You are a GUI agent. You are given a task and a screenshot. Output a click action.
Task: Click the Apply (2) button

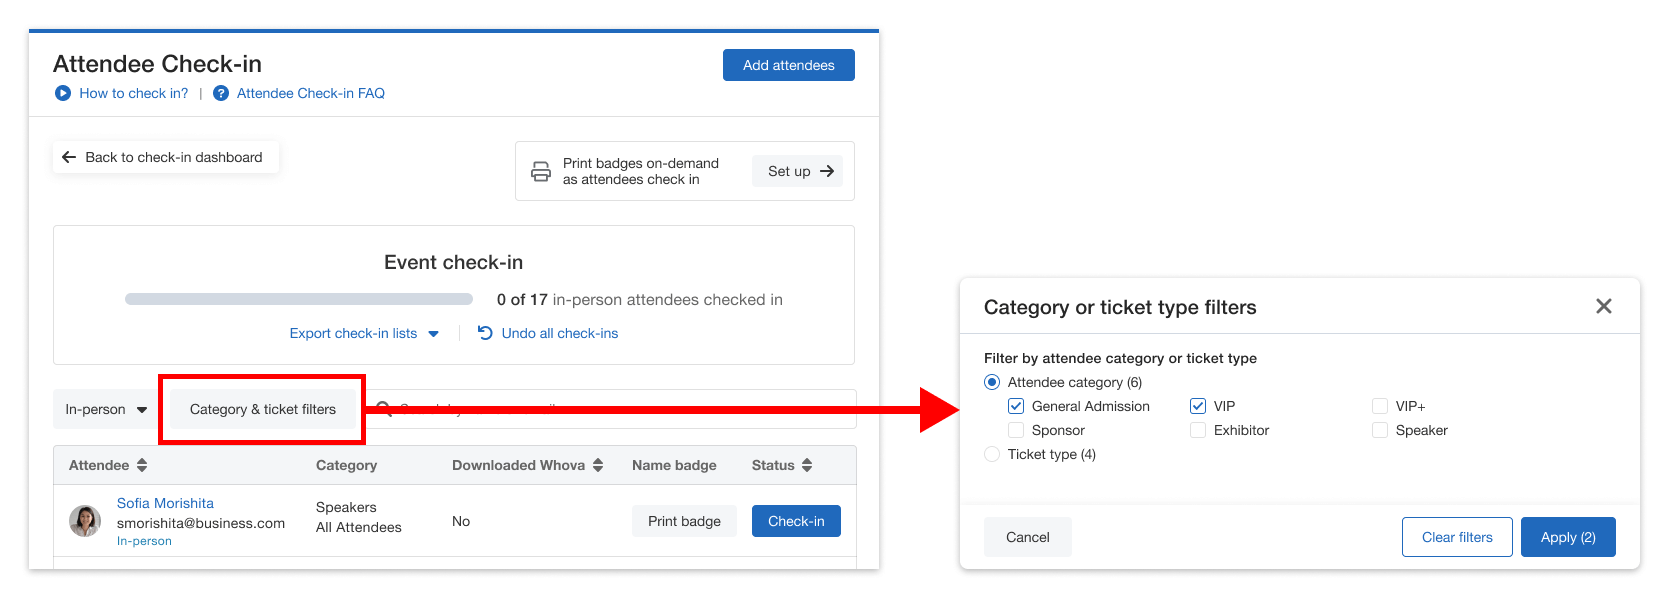(x=1567, y=537)
